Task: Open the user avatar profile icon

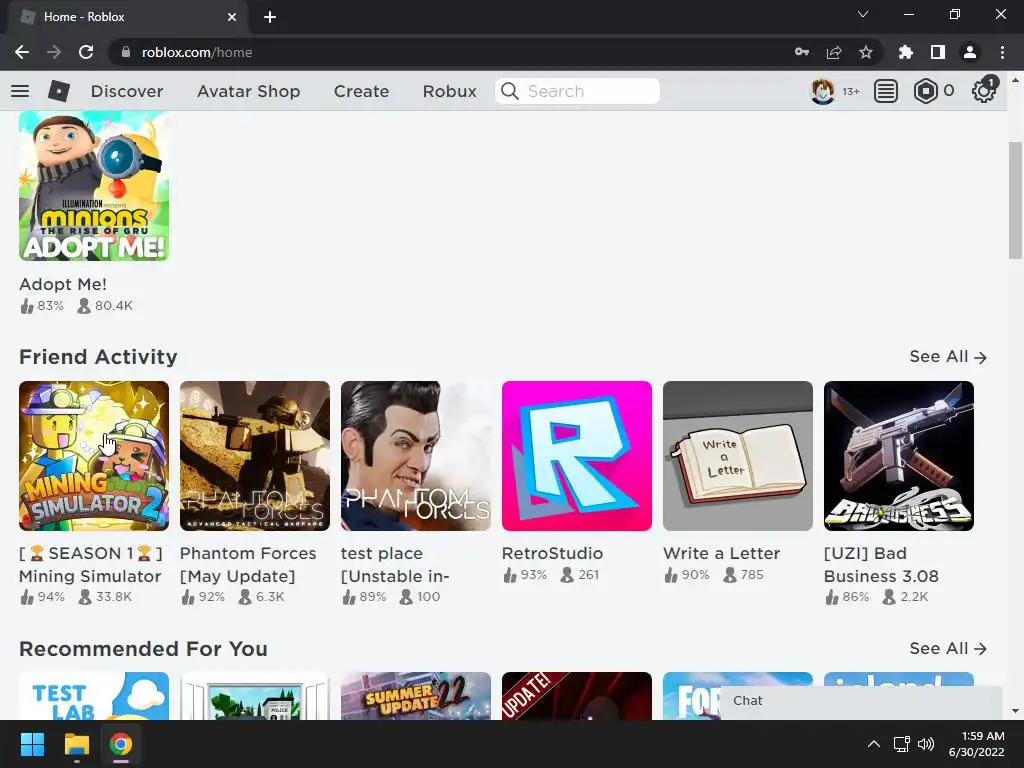Action: click(822, 91)
